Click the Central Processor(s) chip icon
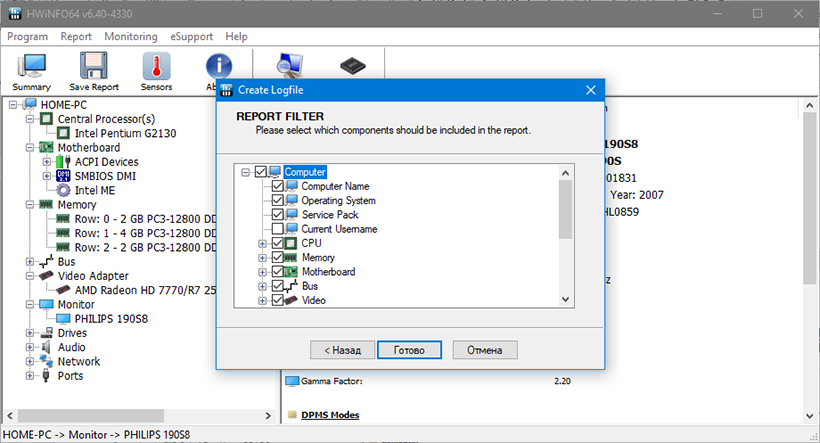This screenshot has height=443, width=820. pos(47,119)
